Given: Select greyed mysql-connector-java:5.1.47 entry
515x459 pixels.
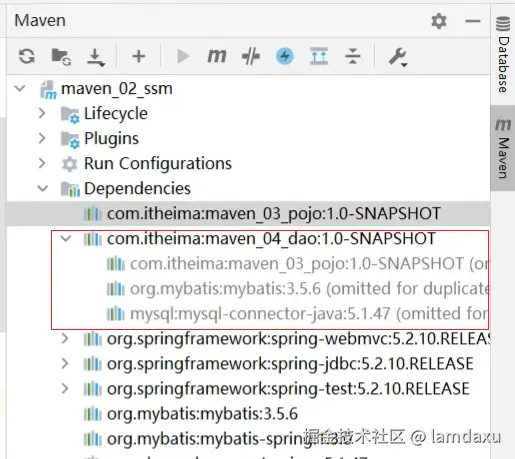Looking at the screenshot, I should [309, 314].
